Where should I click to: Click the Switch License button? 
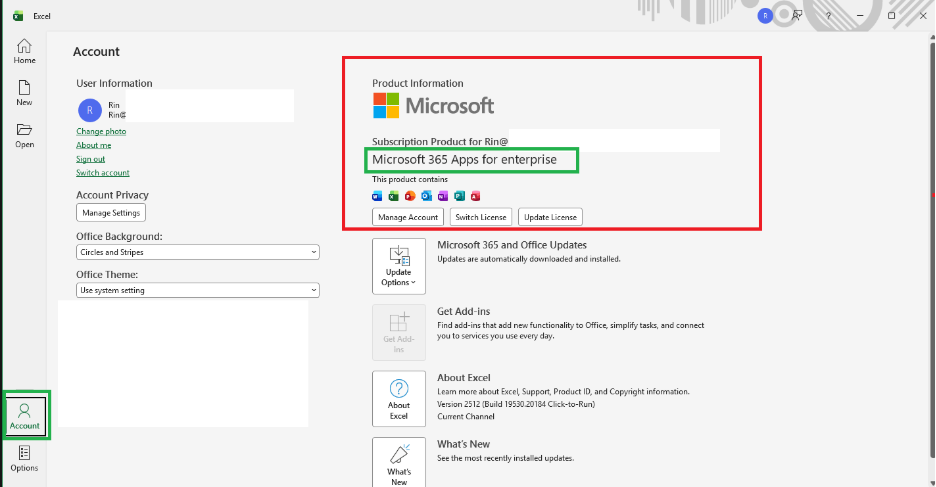point(481,217)
